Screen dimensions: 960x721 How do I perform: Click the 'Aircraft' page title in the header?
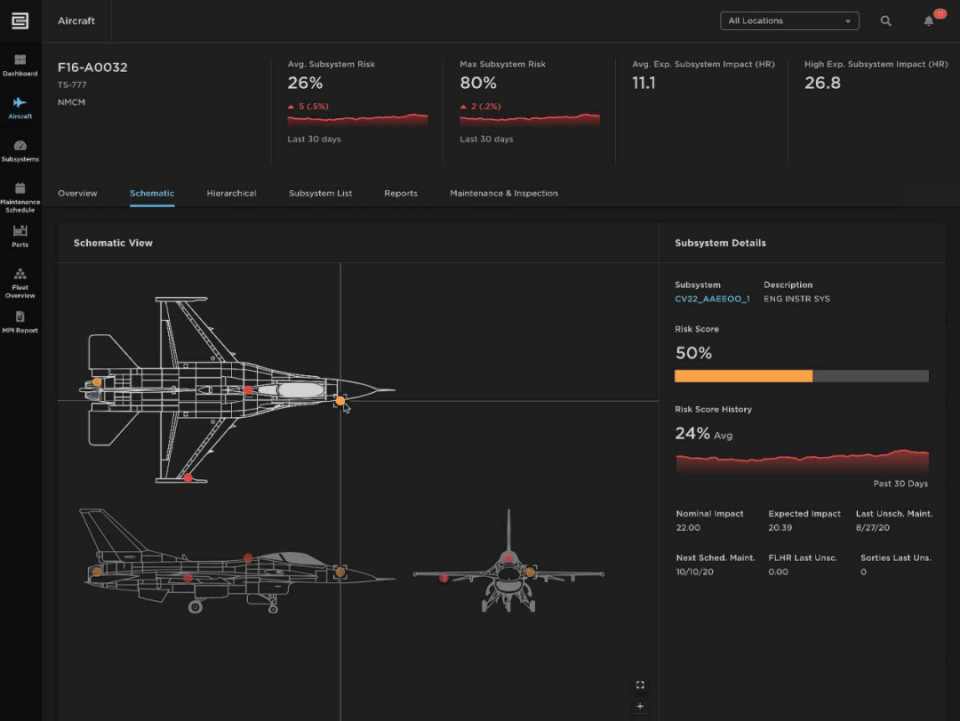coord(77,21)
